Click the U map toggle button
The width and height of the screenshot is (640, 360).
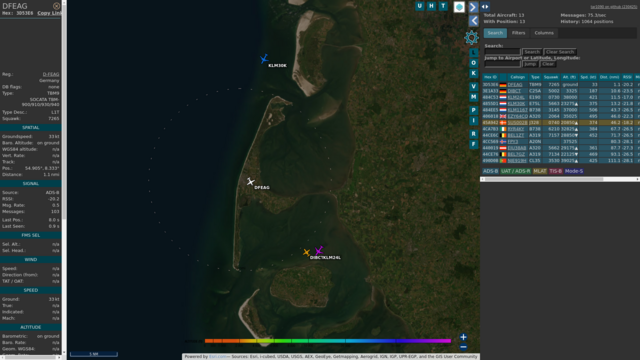pos(420,6)
